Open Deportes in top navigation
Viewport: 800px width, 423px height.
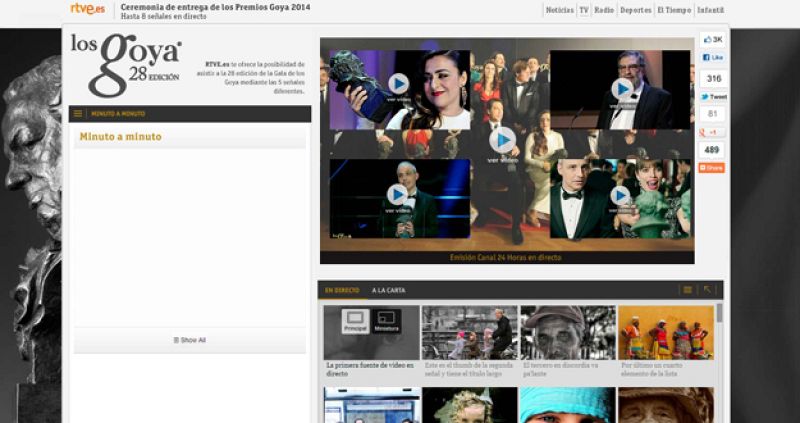[x=636, y=10]
